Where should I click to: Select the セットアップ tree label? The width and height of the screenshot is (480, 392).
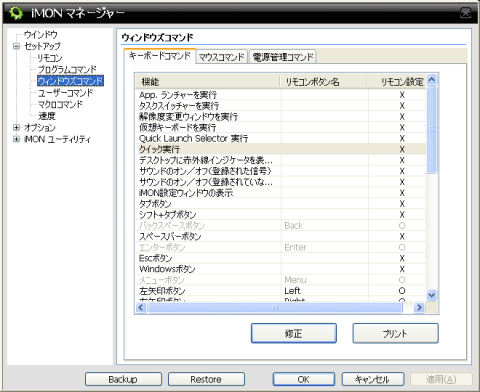42,46
